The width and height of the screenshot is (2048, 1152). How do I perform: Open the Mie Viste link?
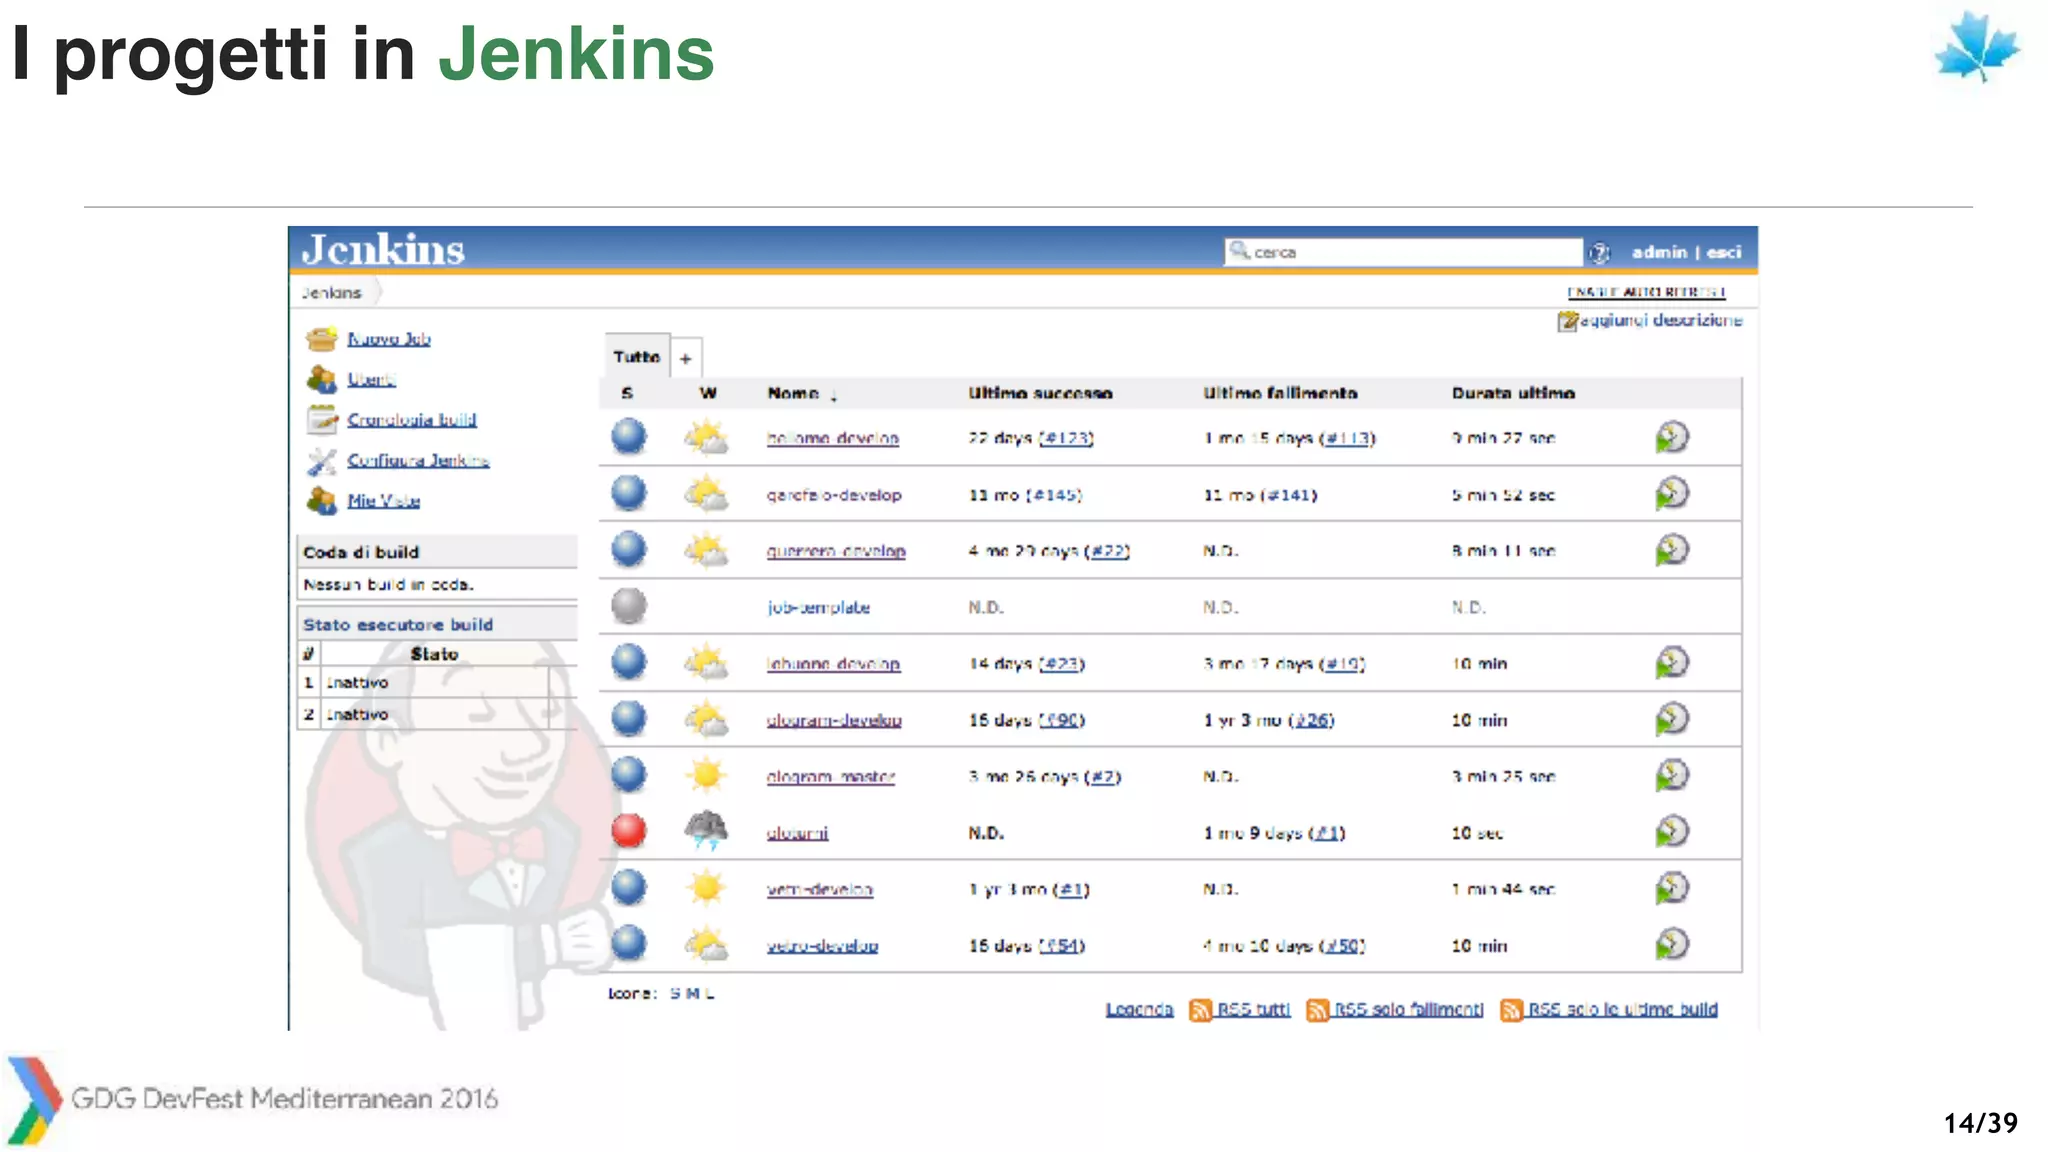point(383,500)
